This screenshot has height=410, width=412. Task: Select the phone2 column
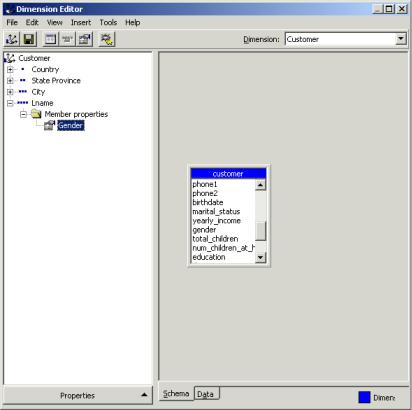coord(205,193)
